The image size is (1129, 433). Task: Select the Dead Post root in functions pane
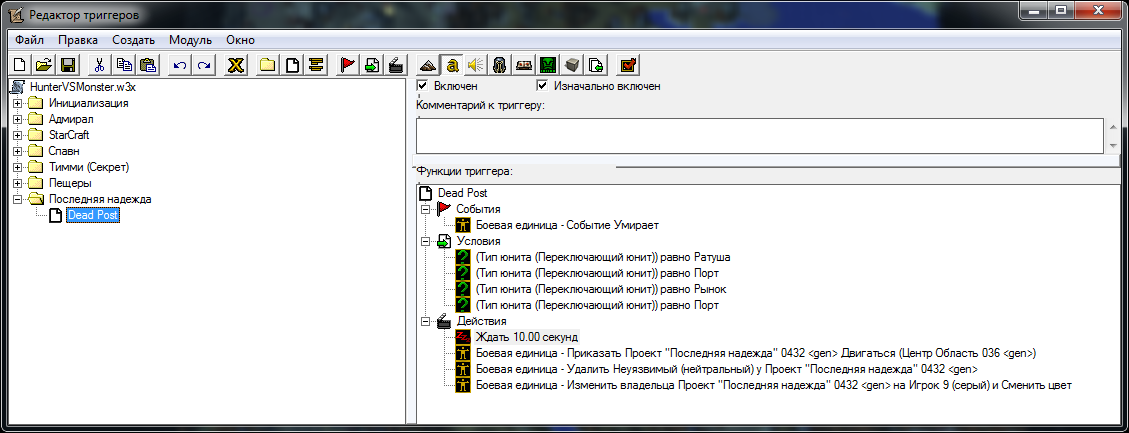pos(462,193)
